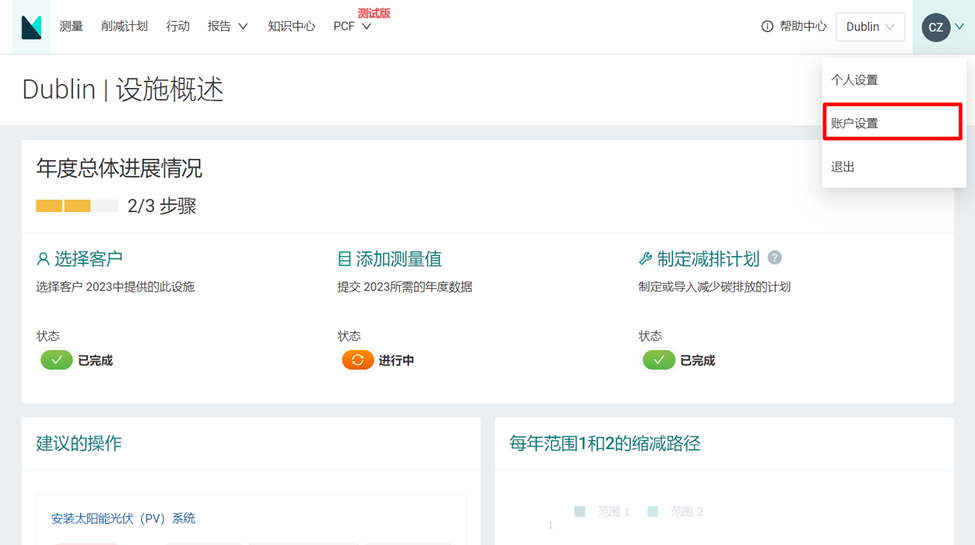Click text 提交 2023所需的年度数据
The height and width of the screenshot is (545, 975).
coord(405,287)
